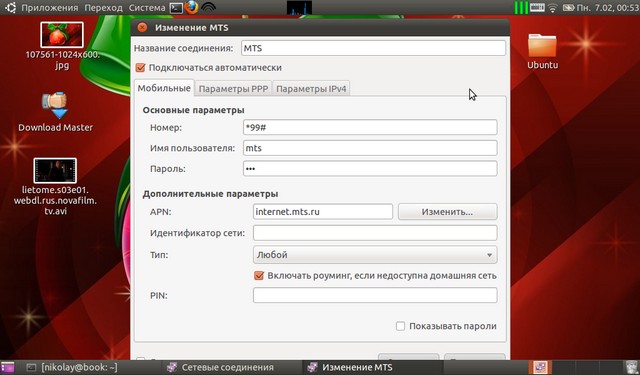Click the Пароль field
This screenshot has height=375, width=640.
coord(370,169)
